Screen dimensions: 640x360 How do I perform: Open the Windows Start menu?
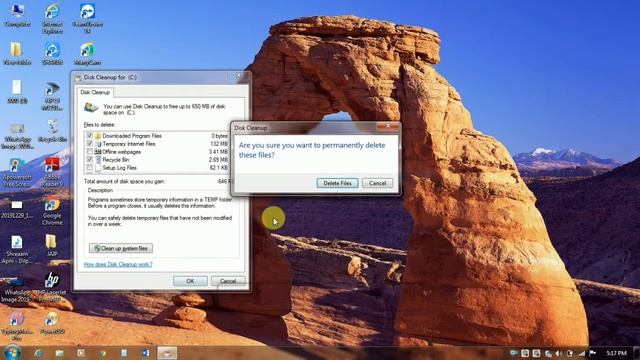click(12, 353)
